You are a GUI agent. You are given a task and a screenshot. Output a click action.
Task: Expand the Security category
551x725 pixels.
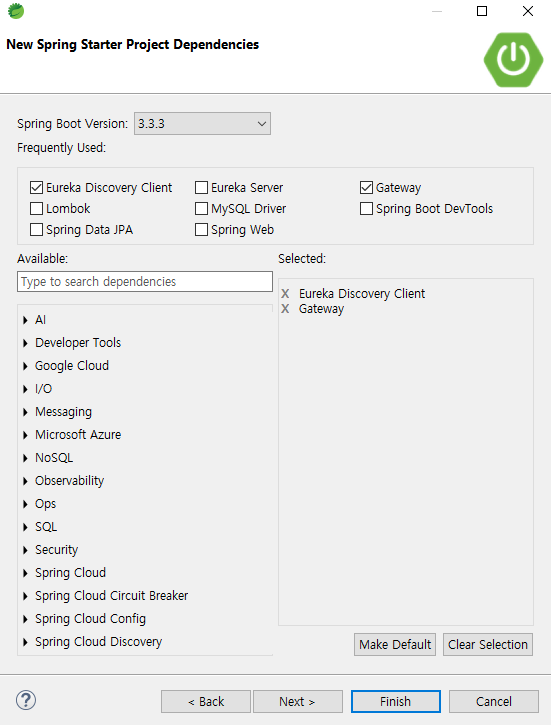(x=25, y=550)
